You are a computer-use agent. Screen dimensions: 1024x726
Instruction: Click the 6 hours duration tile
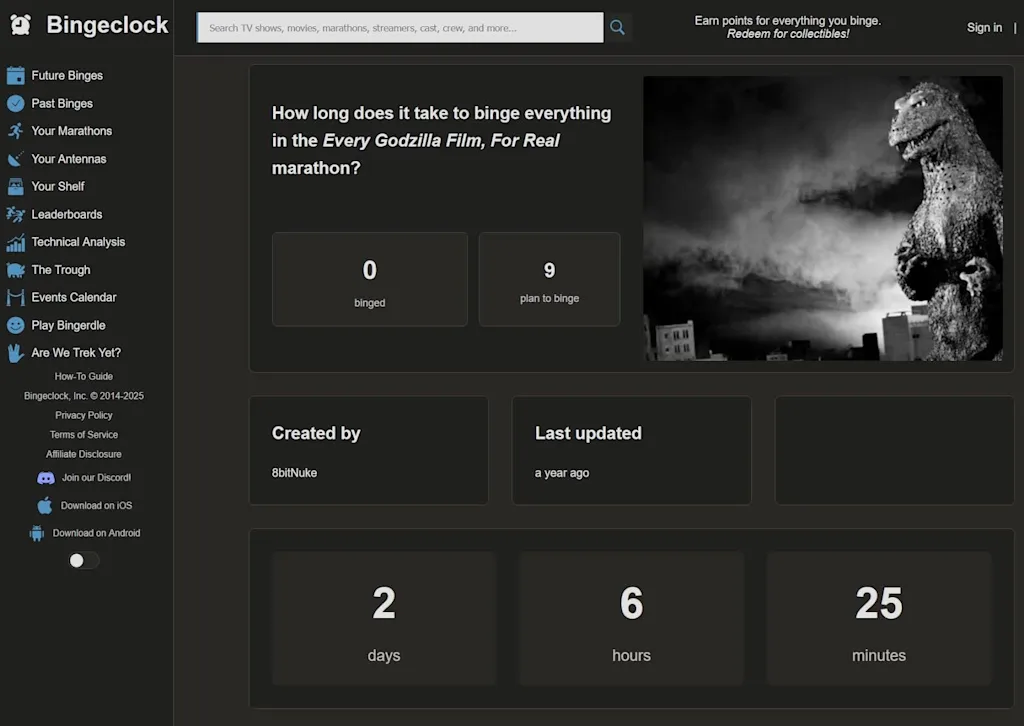point(632,618)
